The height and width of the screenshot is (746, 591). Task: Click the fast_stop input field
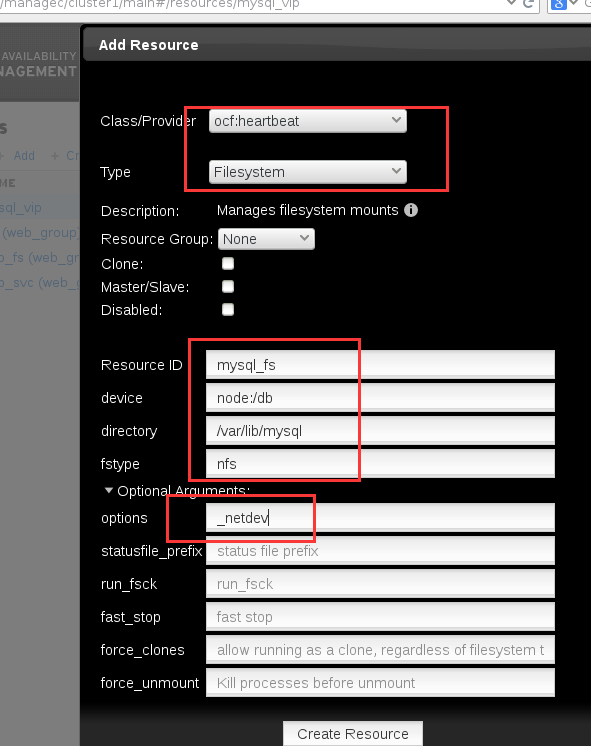coord(380,617)
